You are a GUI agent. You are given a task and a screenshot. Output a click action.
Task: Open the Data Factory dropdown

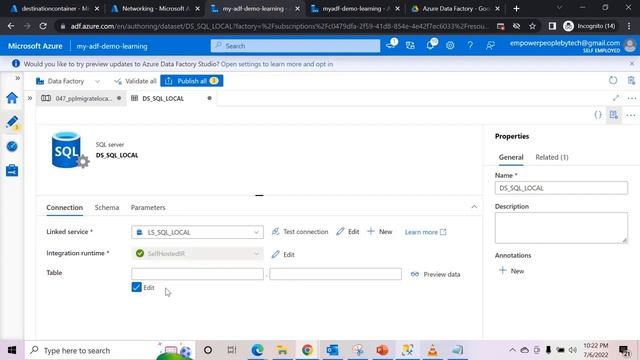[68, 81]
